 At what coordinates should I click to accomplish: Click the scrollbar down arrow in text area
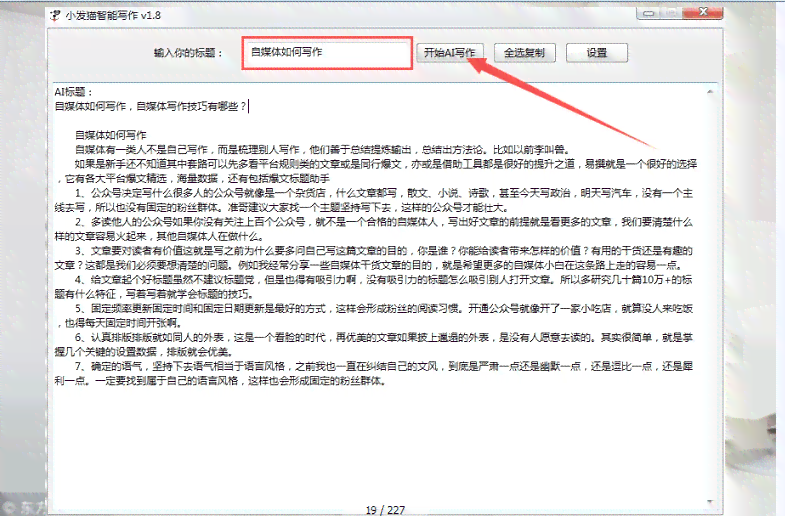tap(710, 501)
